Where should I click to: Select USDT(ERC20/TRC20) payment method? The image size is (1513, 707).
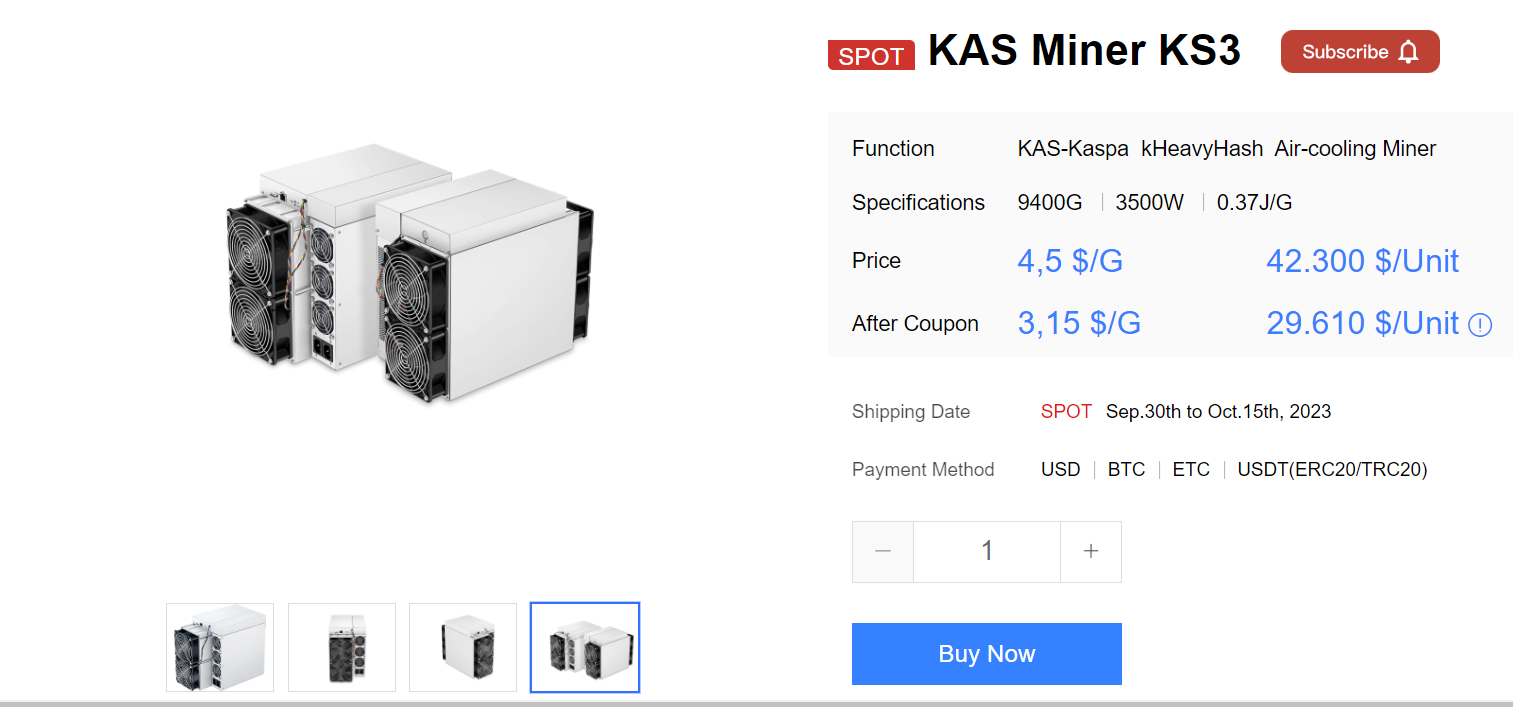pos(1332,470)
